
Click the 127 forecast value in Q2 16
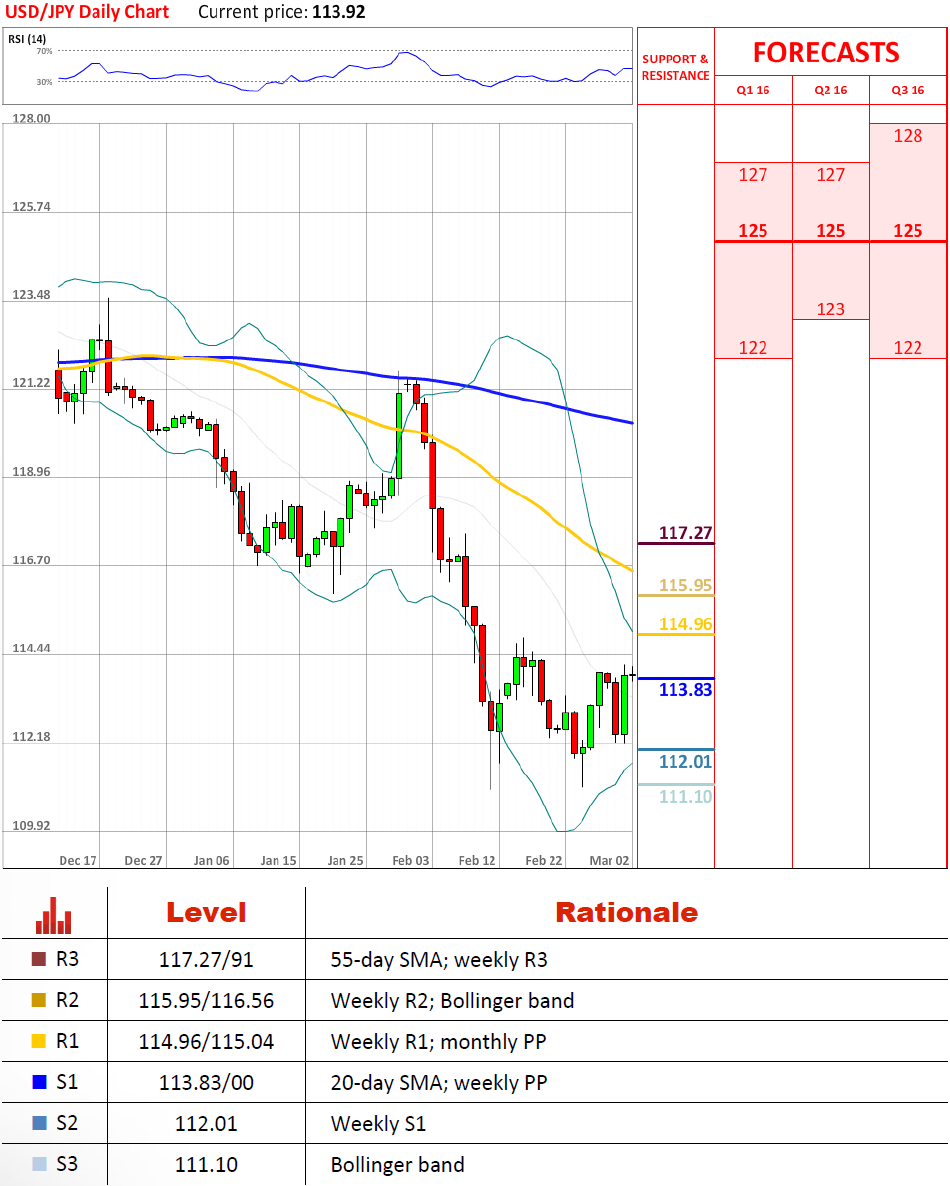pyautogui.click(x=830, y=175)
